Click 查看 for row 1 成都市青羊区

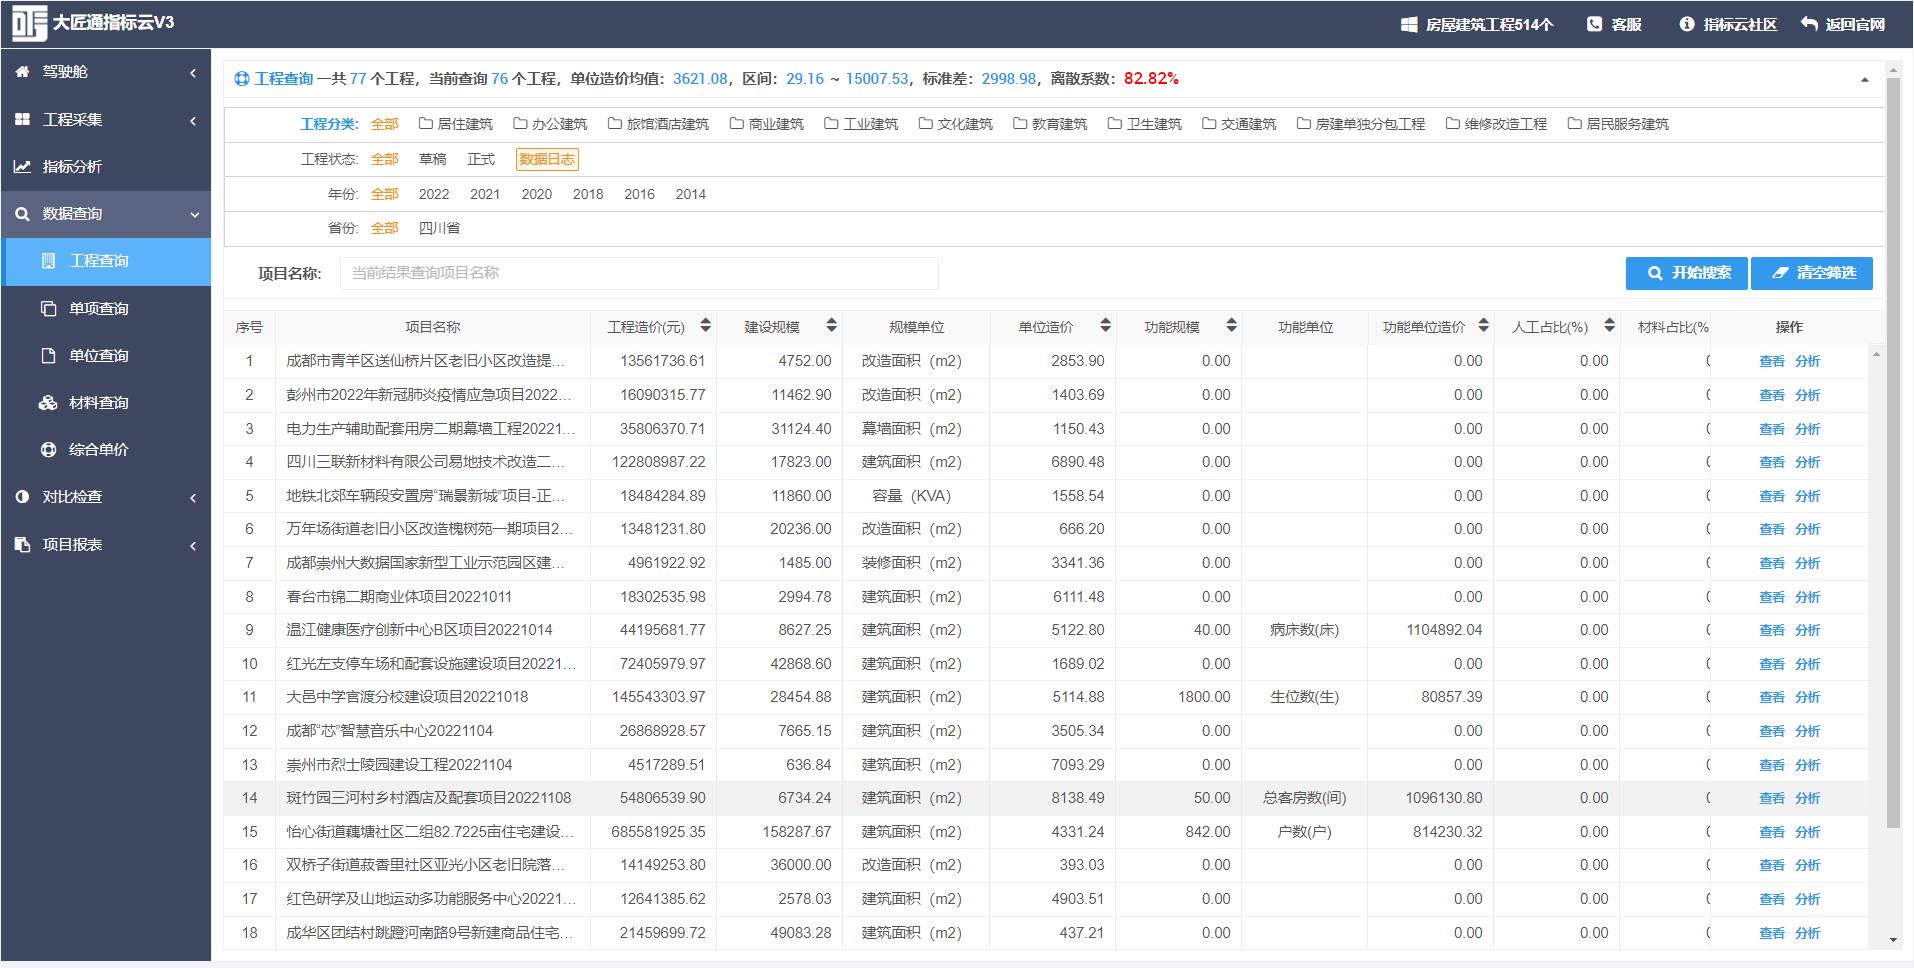pyautogui.click(x=1771, y=361)
